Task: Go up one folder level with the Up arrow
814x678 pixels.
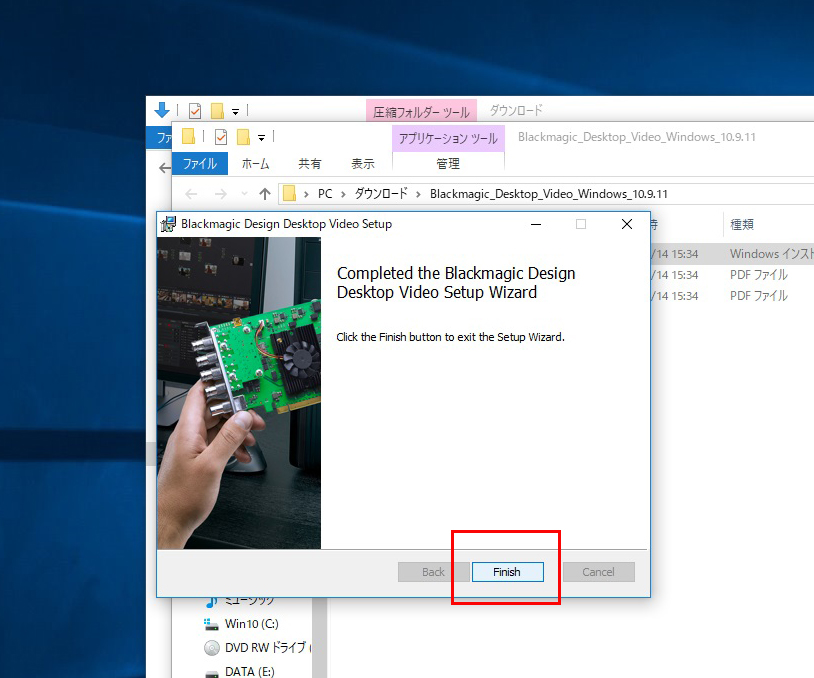Action: click(265, 194)
